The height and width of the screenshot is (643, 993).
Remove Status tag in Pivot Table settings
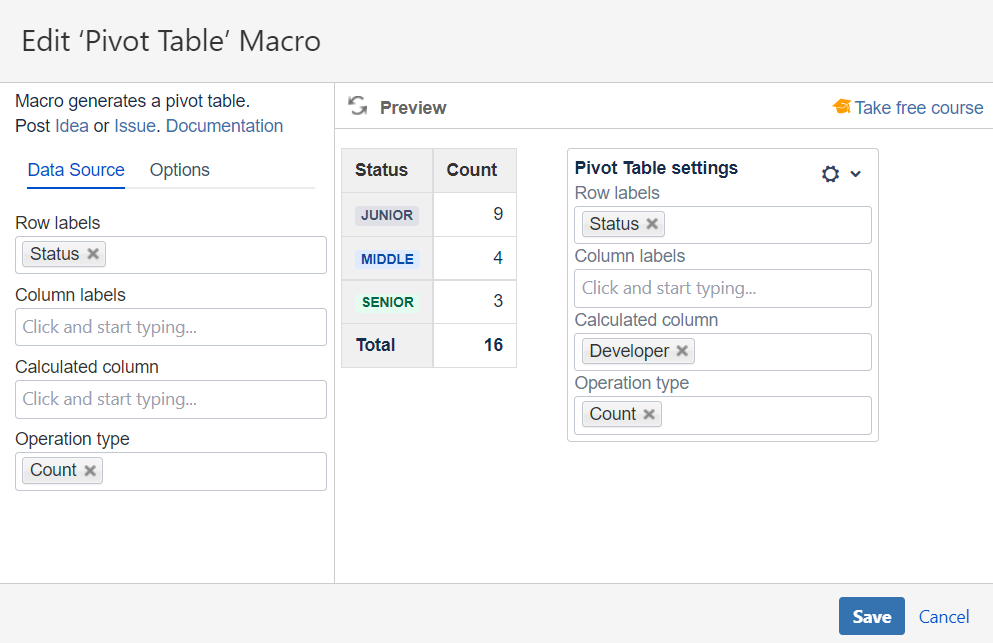coord(652,224)
